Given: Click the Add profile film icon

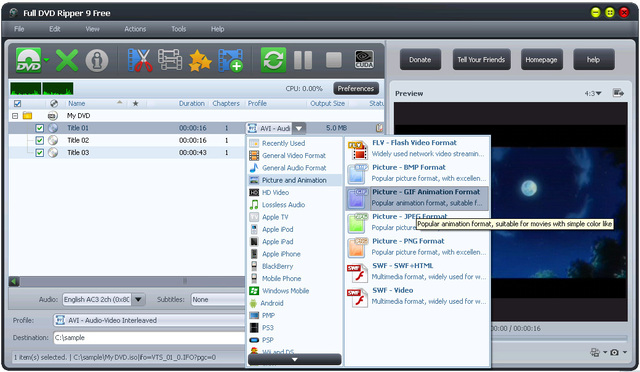Looking at the screenshot, I should coord(231,60).
